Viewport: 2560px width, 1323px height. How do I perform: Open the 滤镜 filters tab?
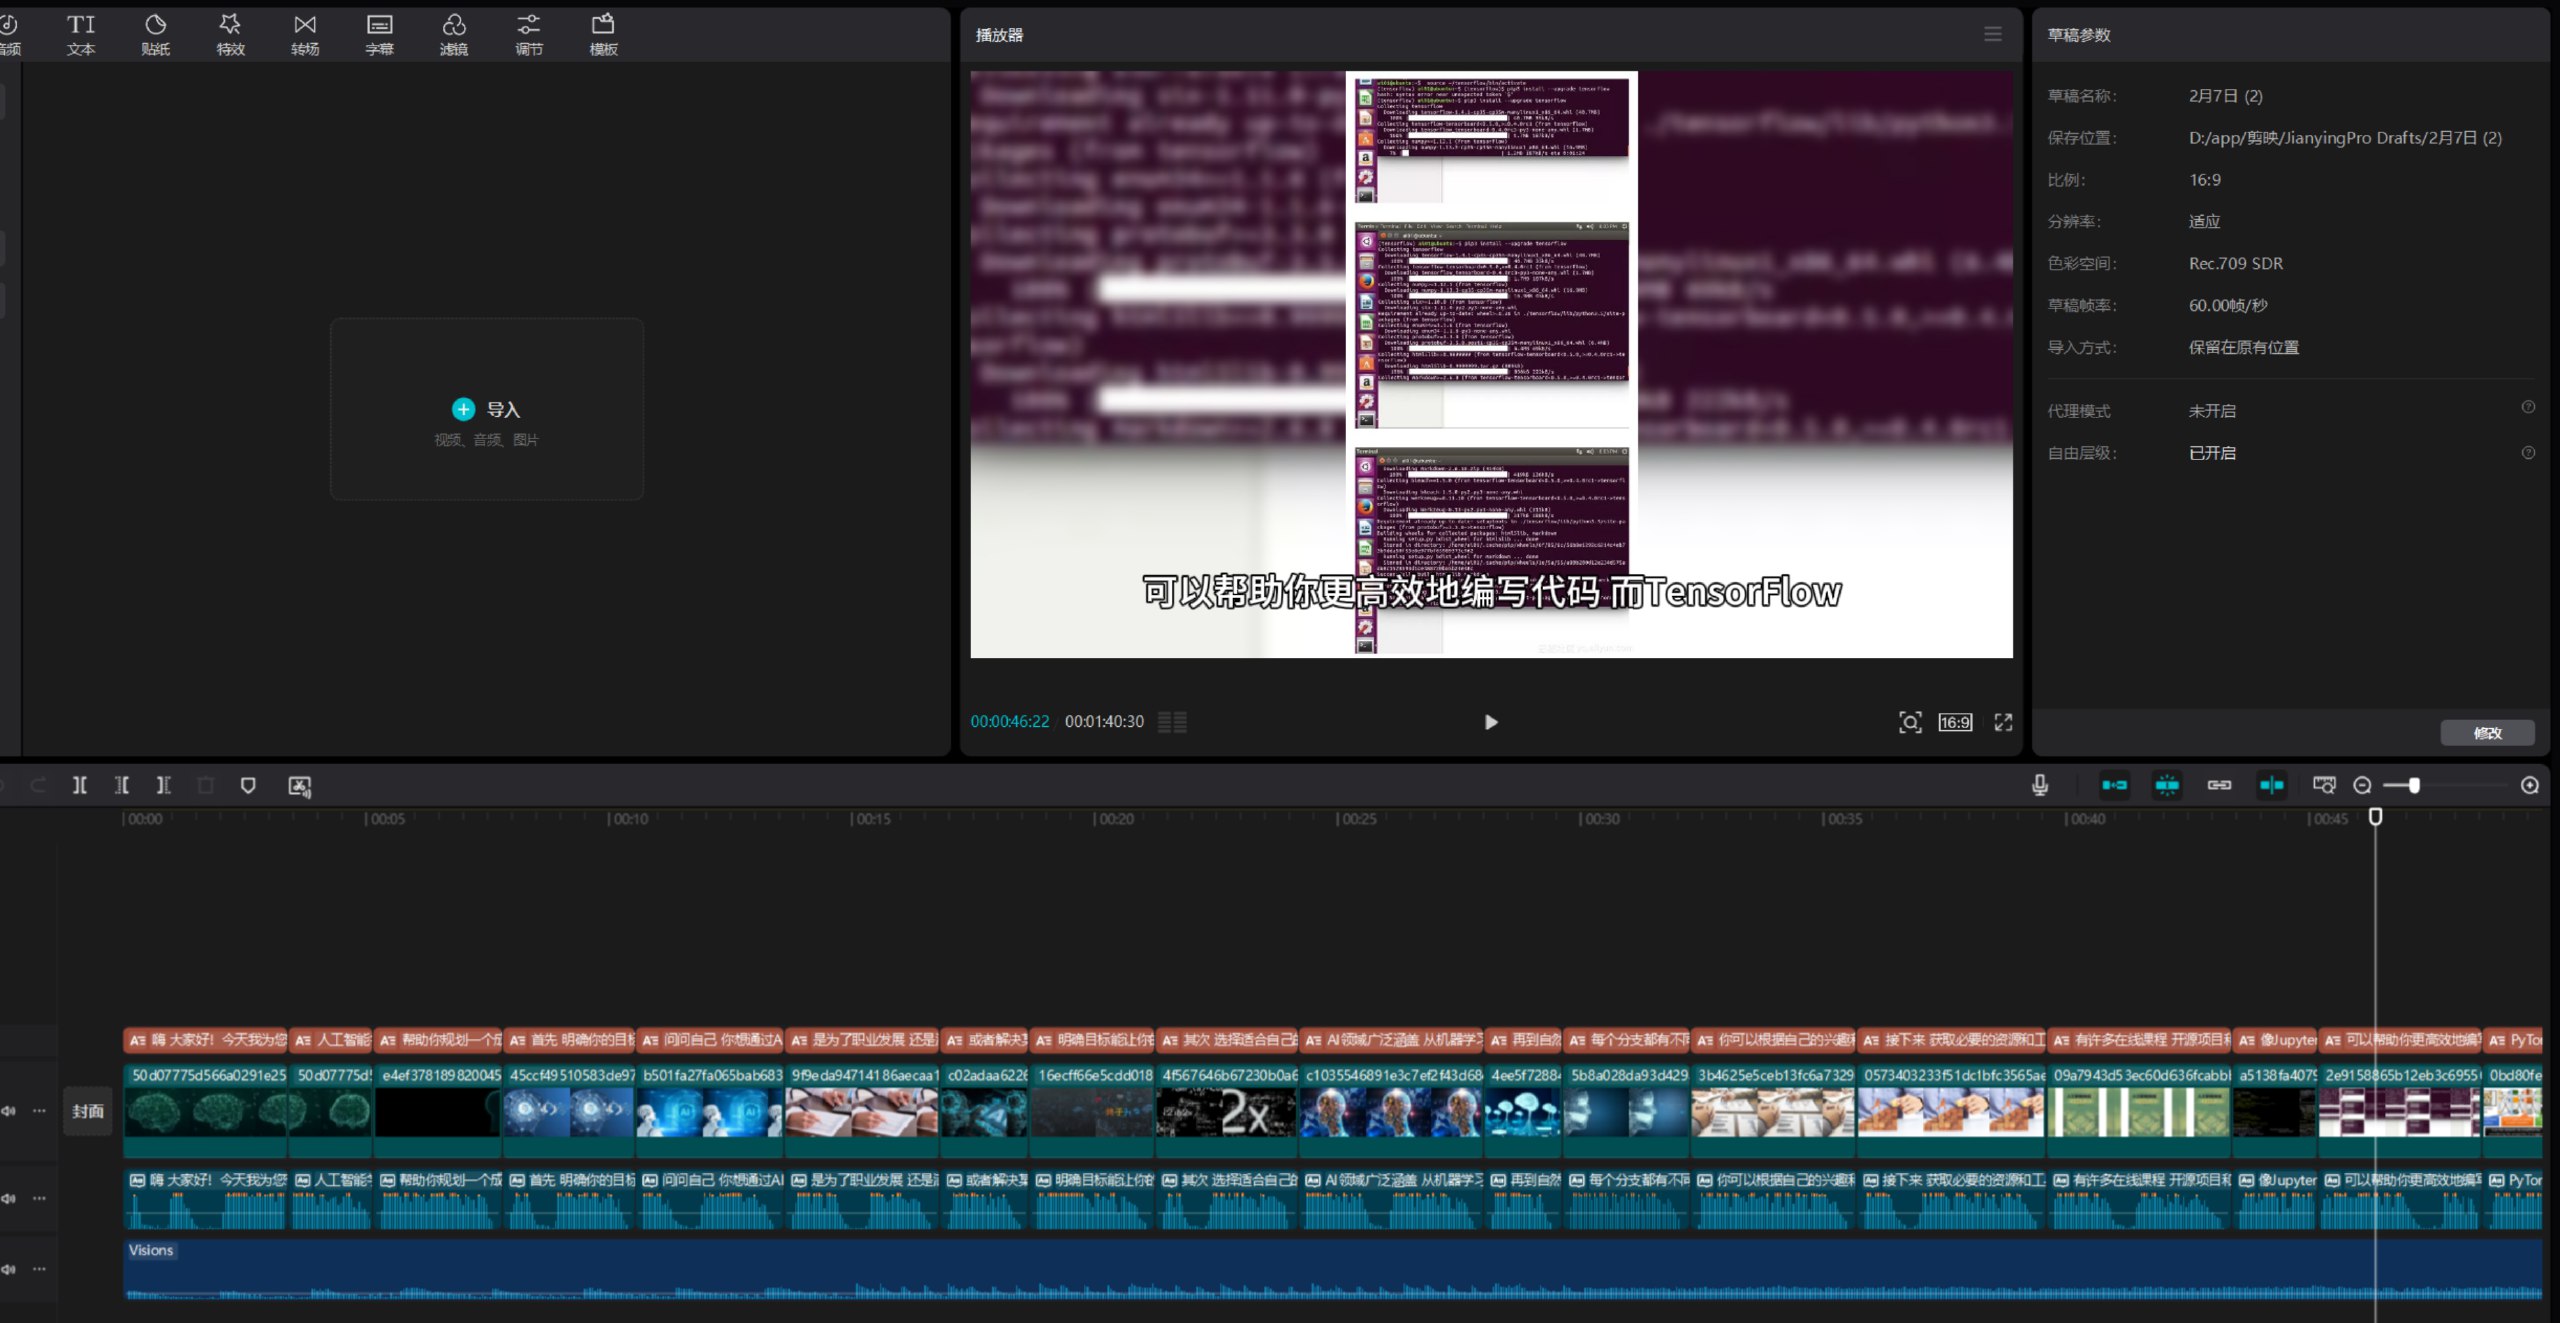pyautogui.click(x=454, y=34)
